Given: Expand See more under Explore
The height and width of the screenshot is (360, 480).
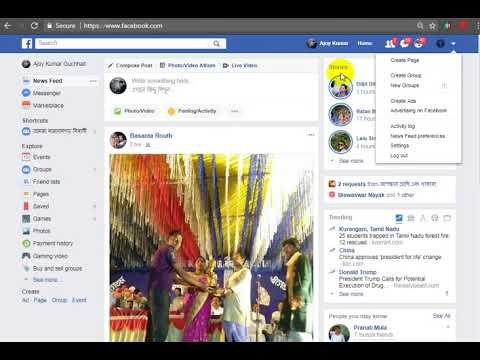Looking at the screenshot, I should click(x=45, y=280).
